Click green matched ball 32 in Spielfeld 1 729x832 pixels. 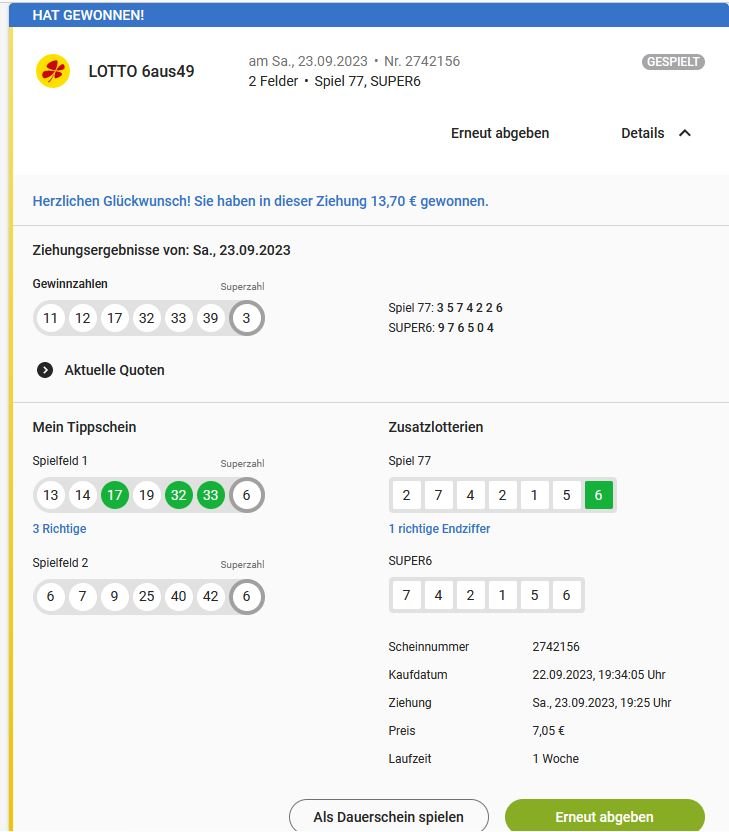pyautogui.click(x=179, y=495)
